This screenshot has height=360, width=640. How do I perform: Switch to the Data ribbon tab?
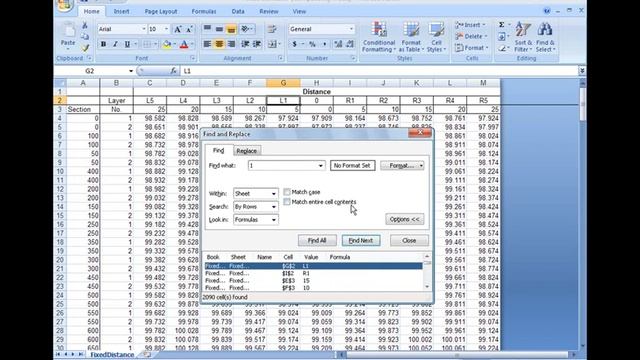(x=238, y=11)
